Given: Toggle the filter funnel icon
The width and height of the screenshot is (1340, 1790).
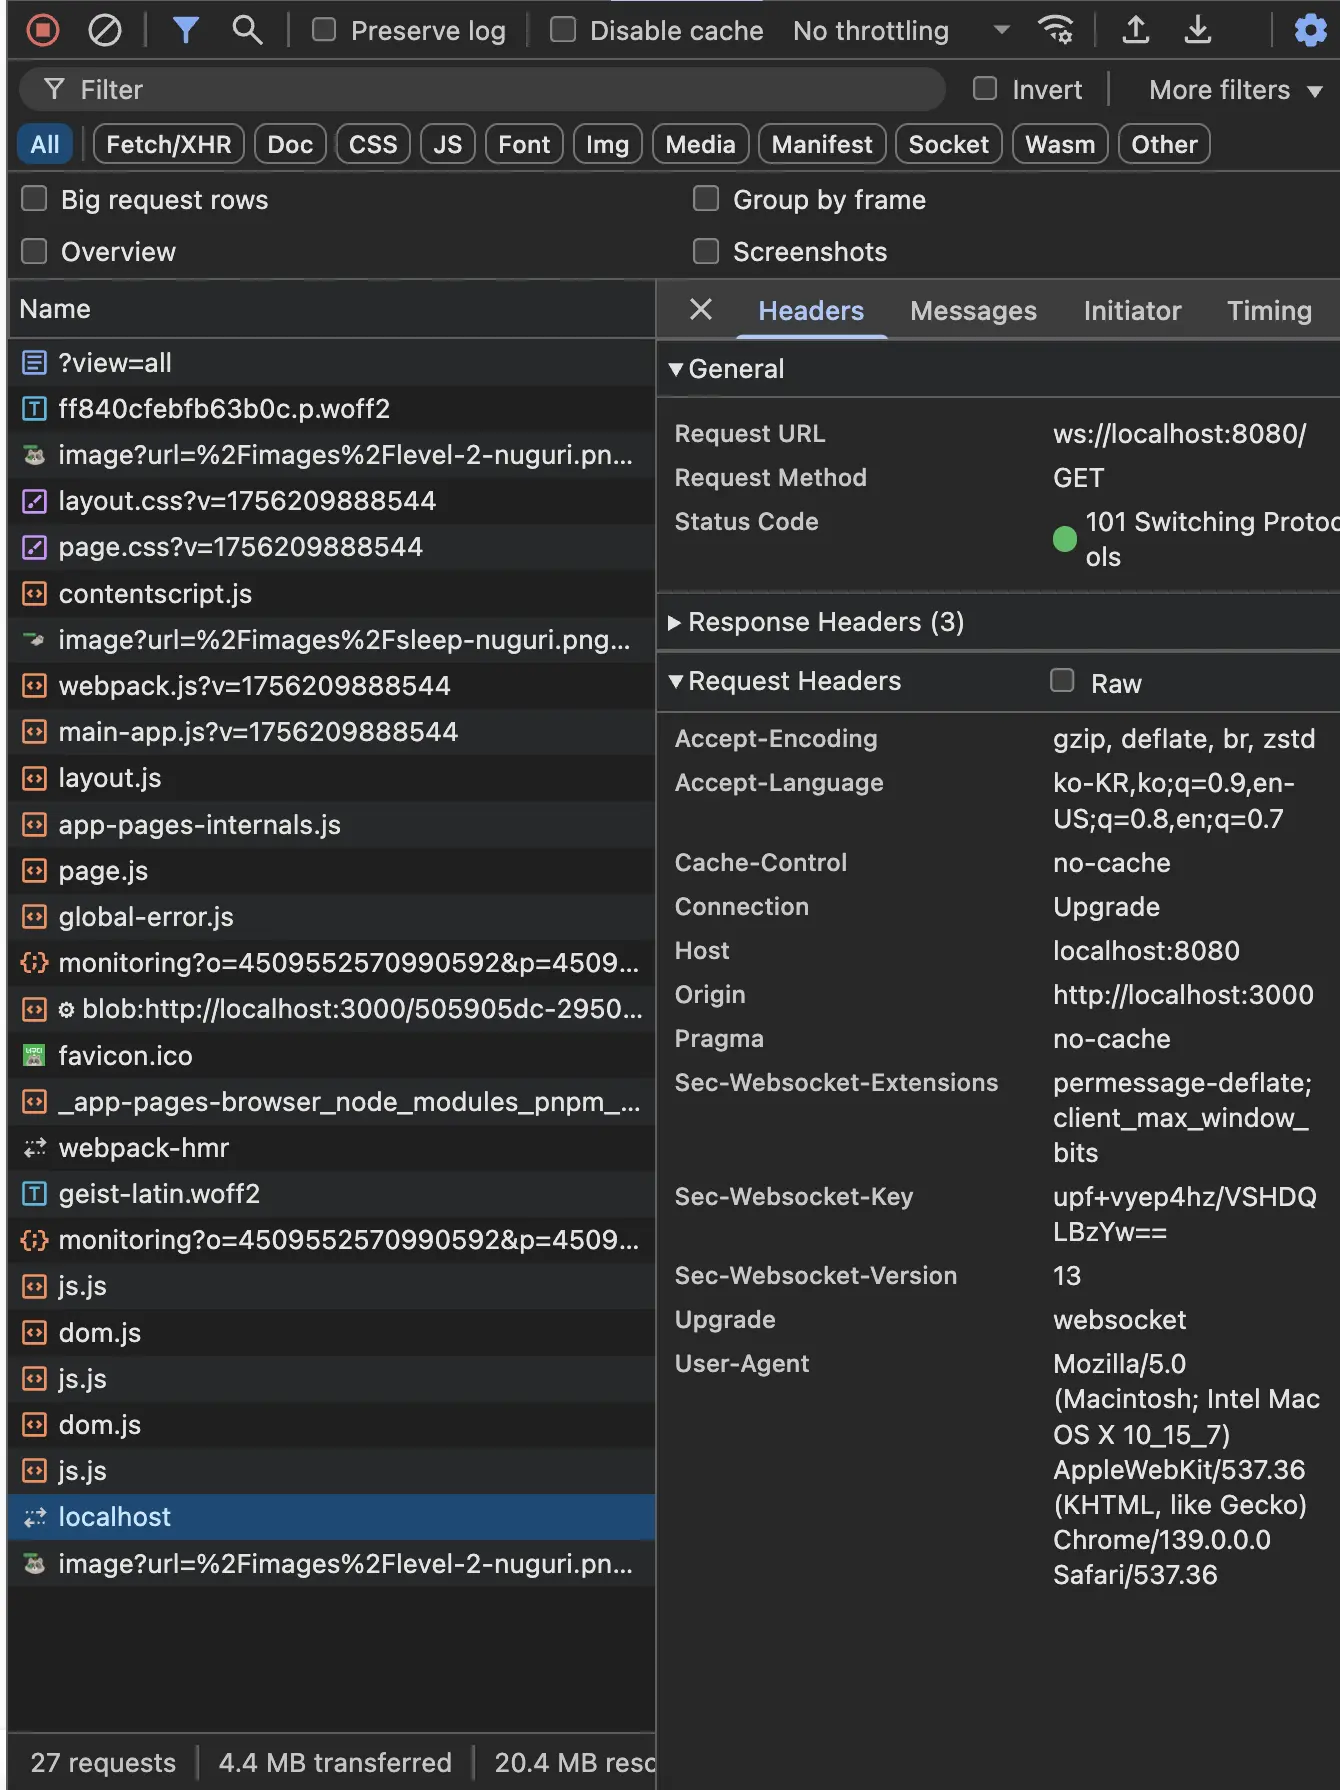Looking at the screenshot, I should (x=185, y=30).
